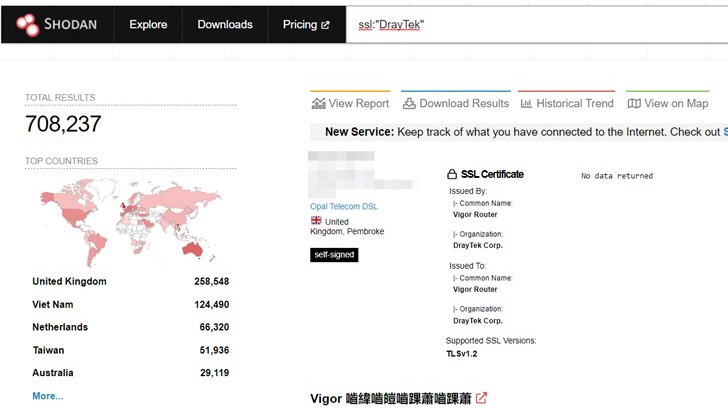
Task: Click the external link icon beside Pricing
Action: 325,25
